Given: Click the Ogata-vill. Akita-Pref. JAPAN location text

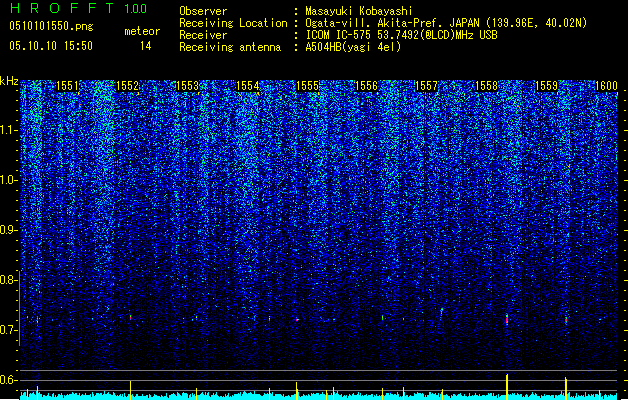Looking at the screenshot, I should coord(446,23).
